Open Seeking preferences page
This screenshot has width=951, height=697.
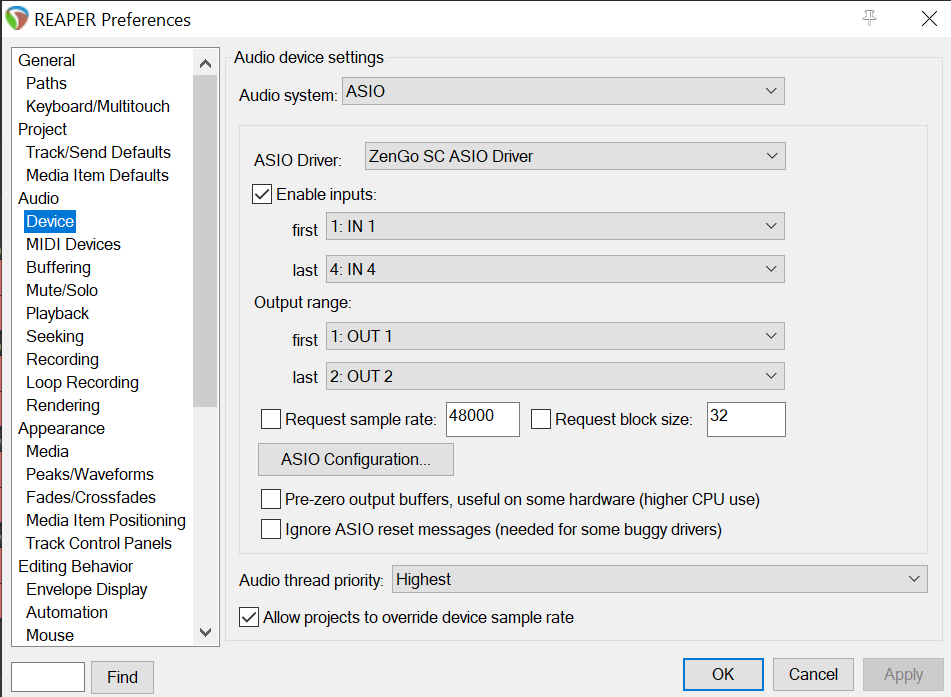tap(55, 336)
